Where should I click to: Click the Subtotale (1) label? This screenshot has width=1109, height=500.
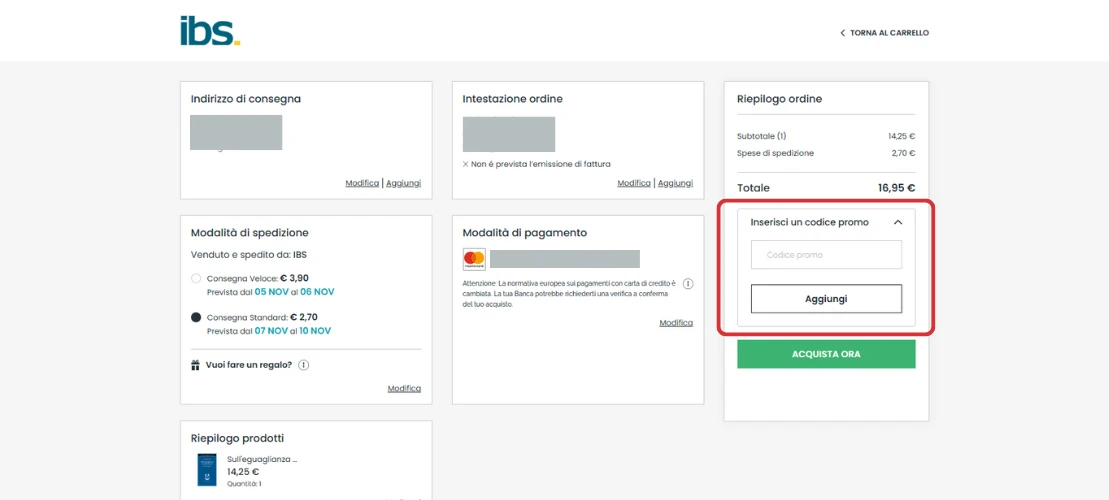pos(761,136)
